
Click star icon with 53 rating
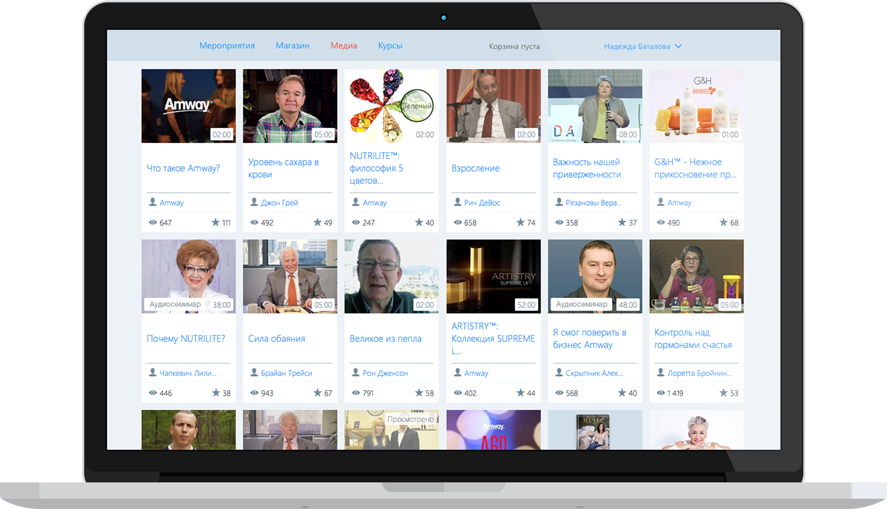pyautogui.click(x=724, y=392)
